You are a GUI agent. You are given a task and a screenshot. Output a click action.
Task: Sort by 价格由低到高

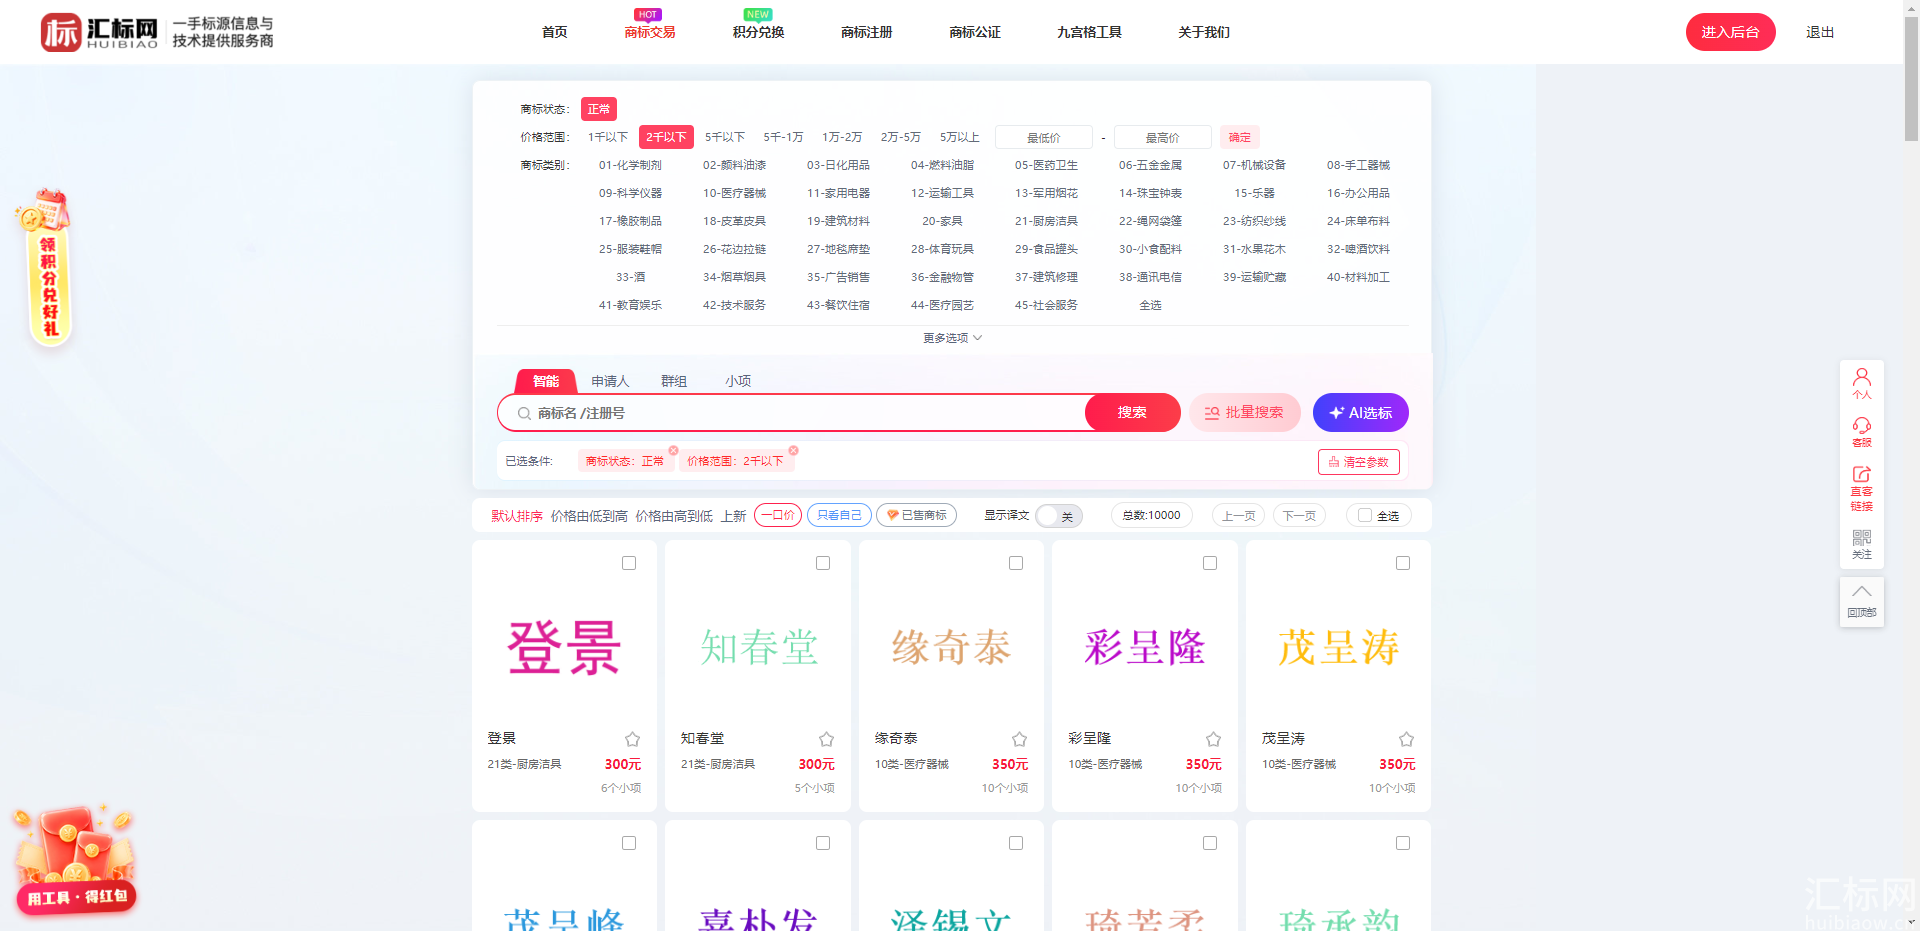(589, 516)
